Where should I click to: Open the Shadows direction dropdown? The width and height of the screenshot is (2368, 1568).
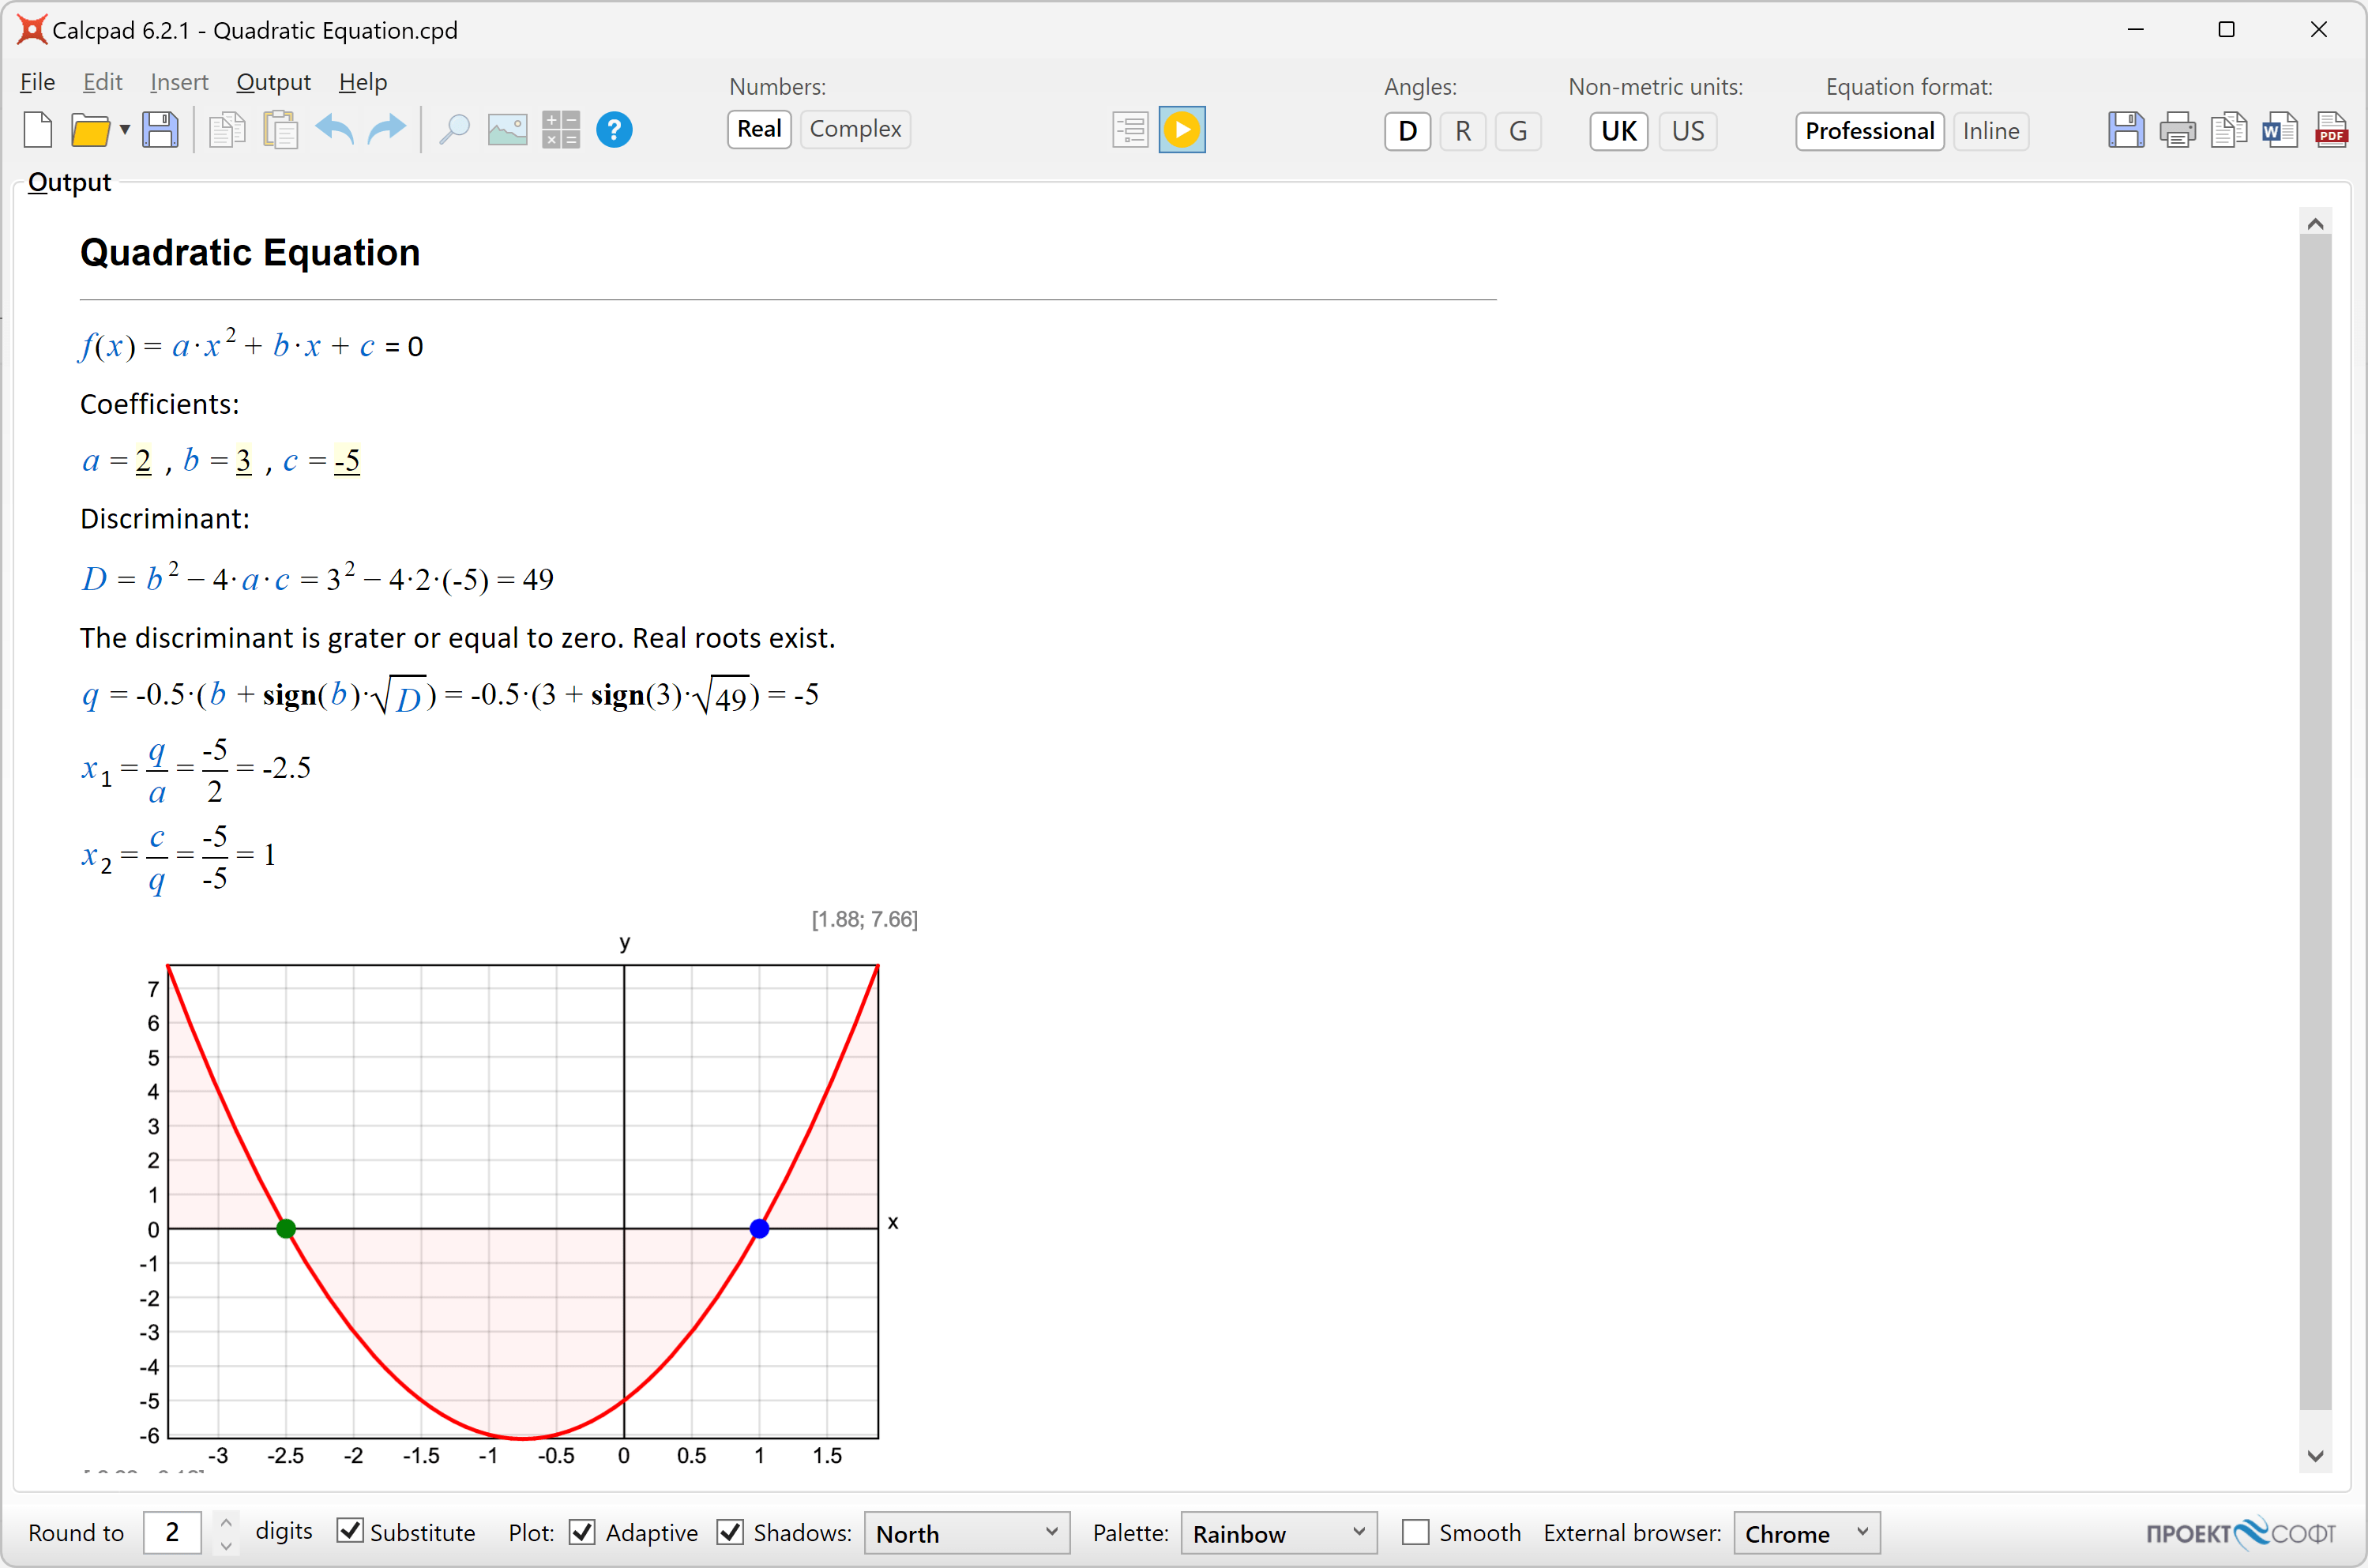[x=966, y=1533]
